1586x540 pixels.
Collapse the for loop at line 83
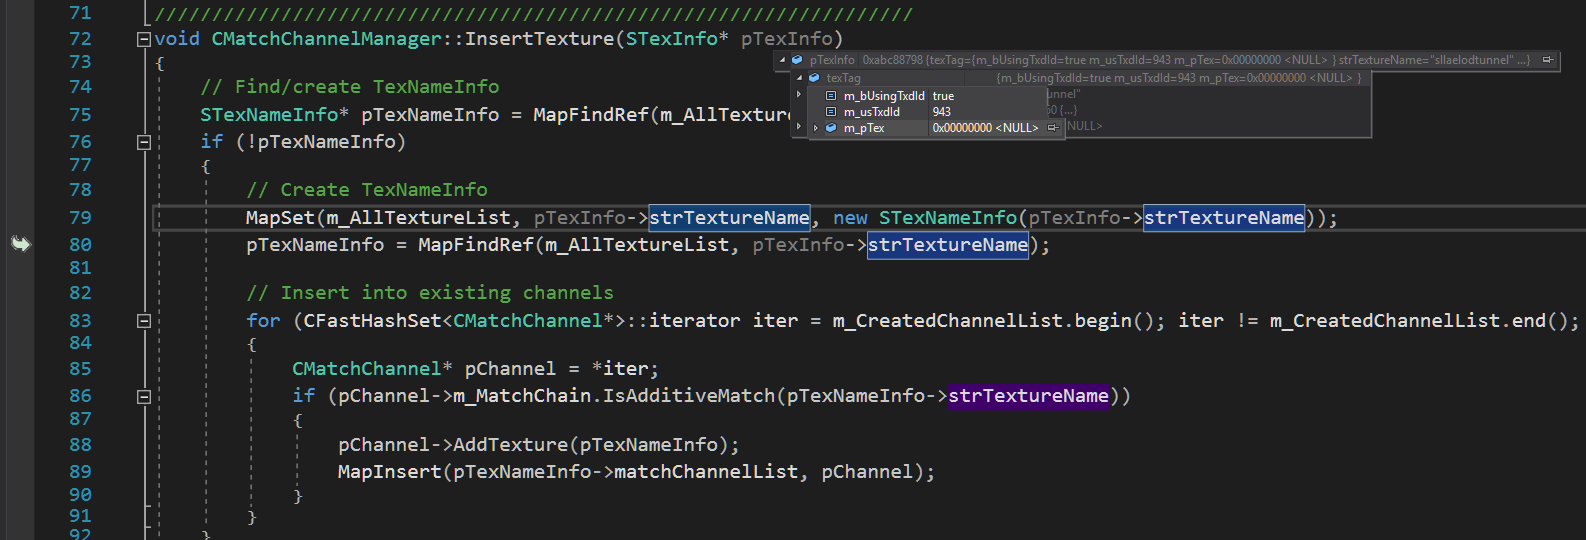[143, 321]
